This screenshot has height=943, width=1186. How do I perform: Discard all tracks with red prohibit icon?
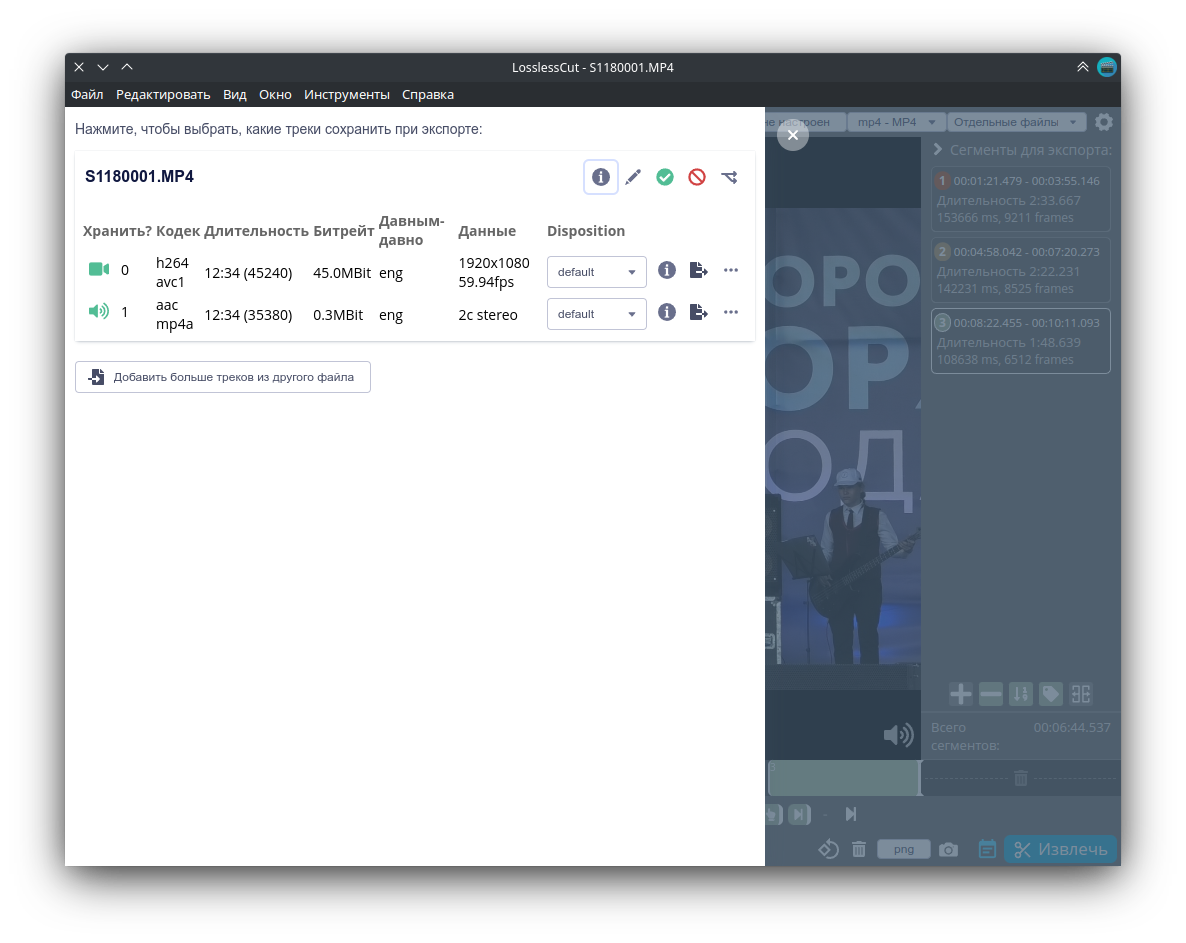click(697, 177)
